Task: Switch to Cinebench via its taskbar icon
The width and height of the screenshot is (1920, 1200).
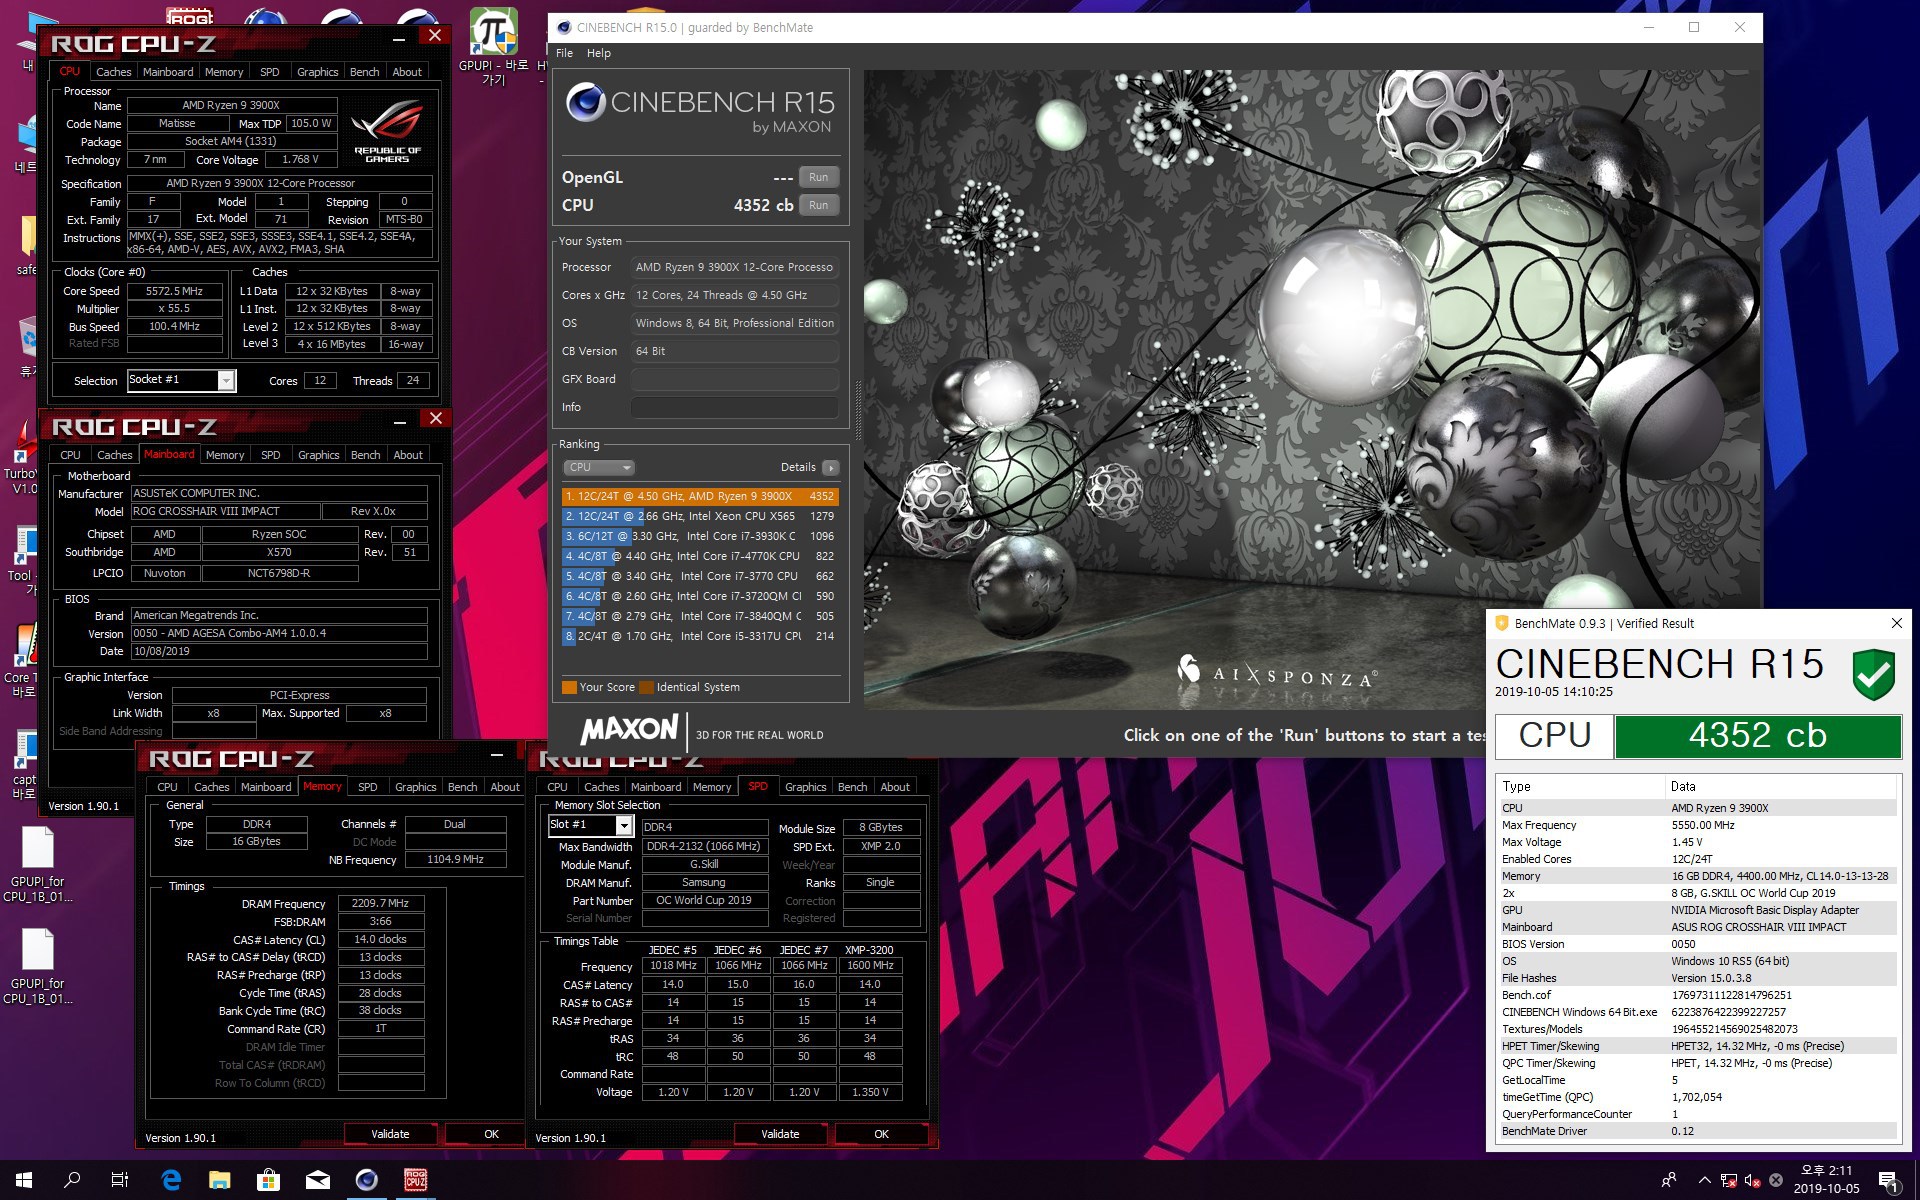Action: (x=366, y=1180)
